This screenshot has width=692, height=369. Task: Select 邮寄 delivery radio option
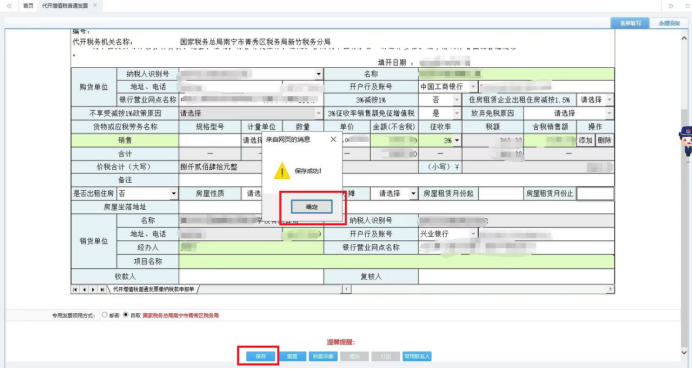105,315
